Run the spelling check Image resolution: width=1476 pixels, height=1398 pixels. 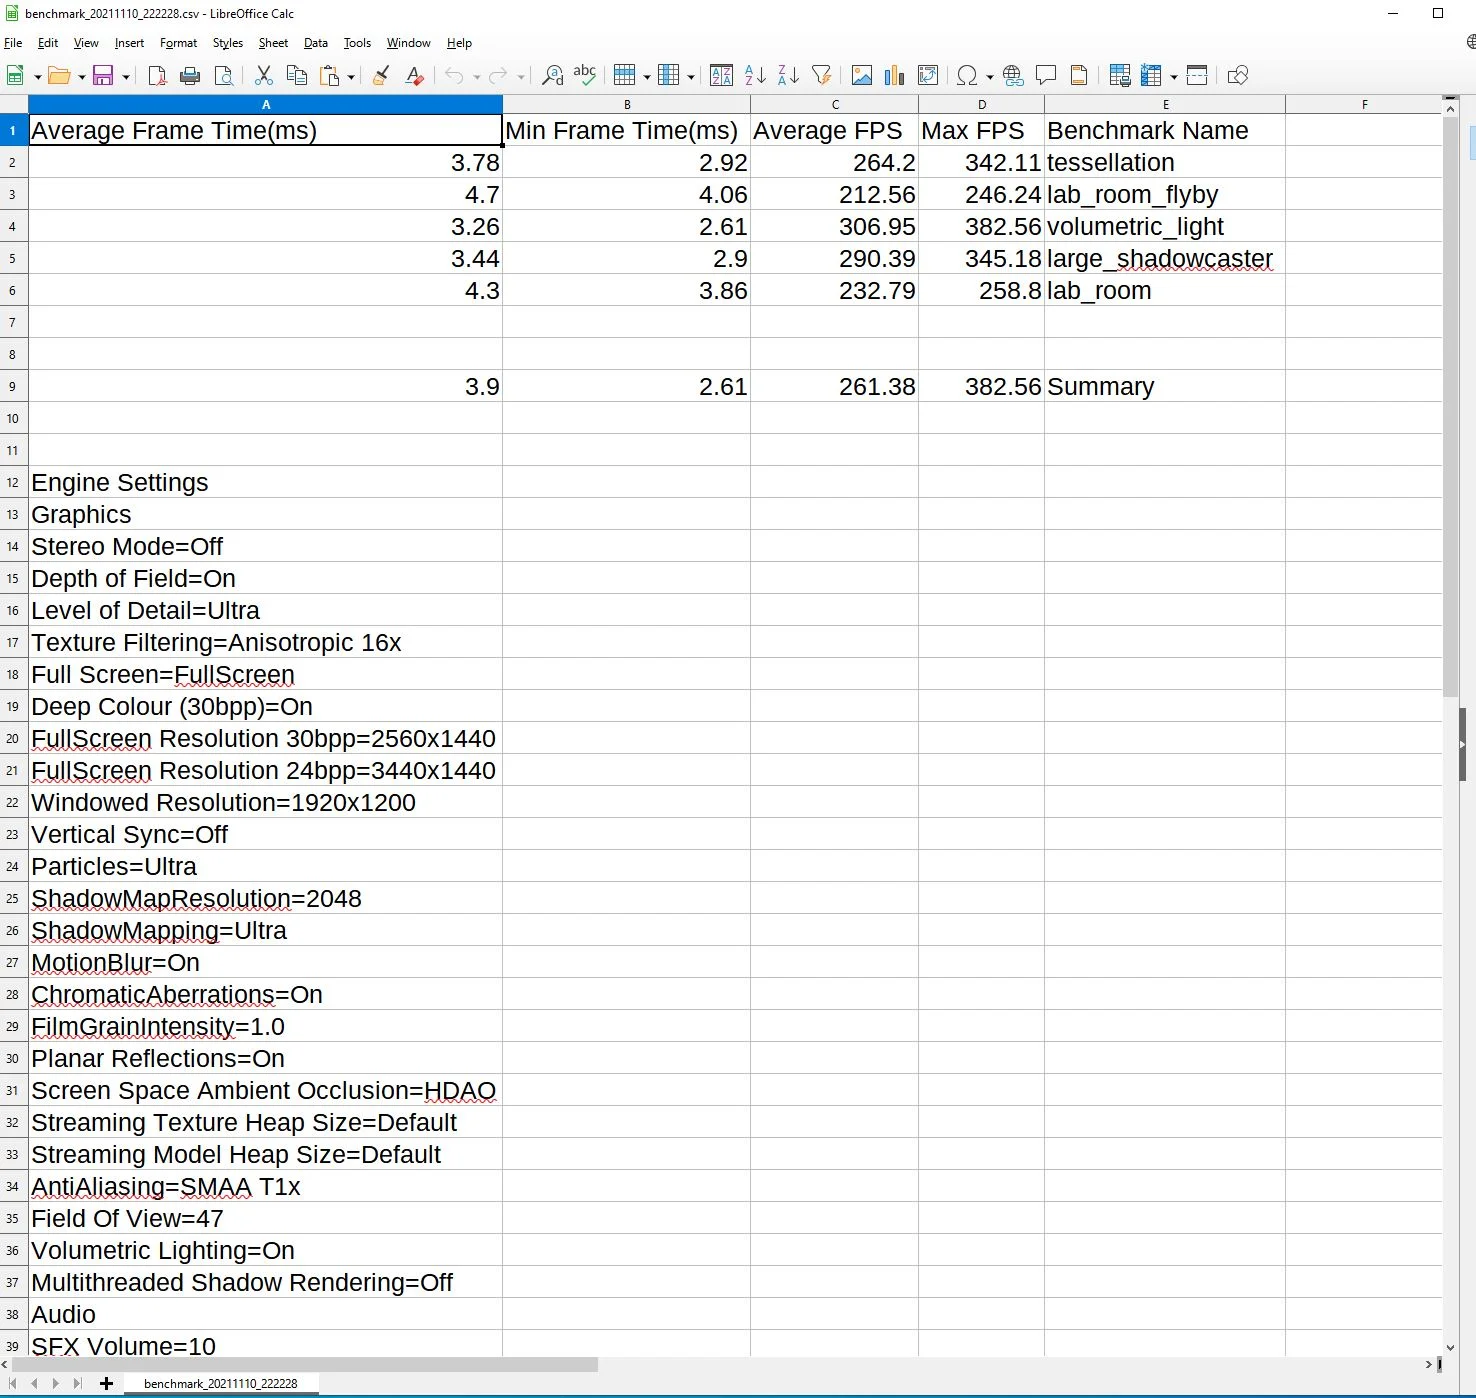585,76
